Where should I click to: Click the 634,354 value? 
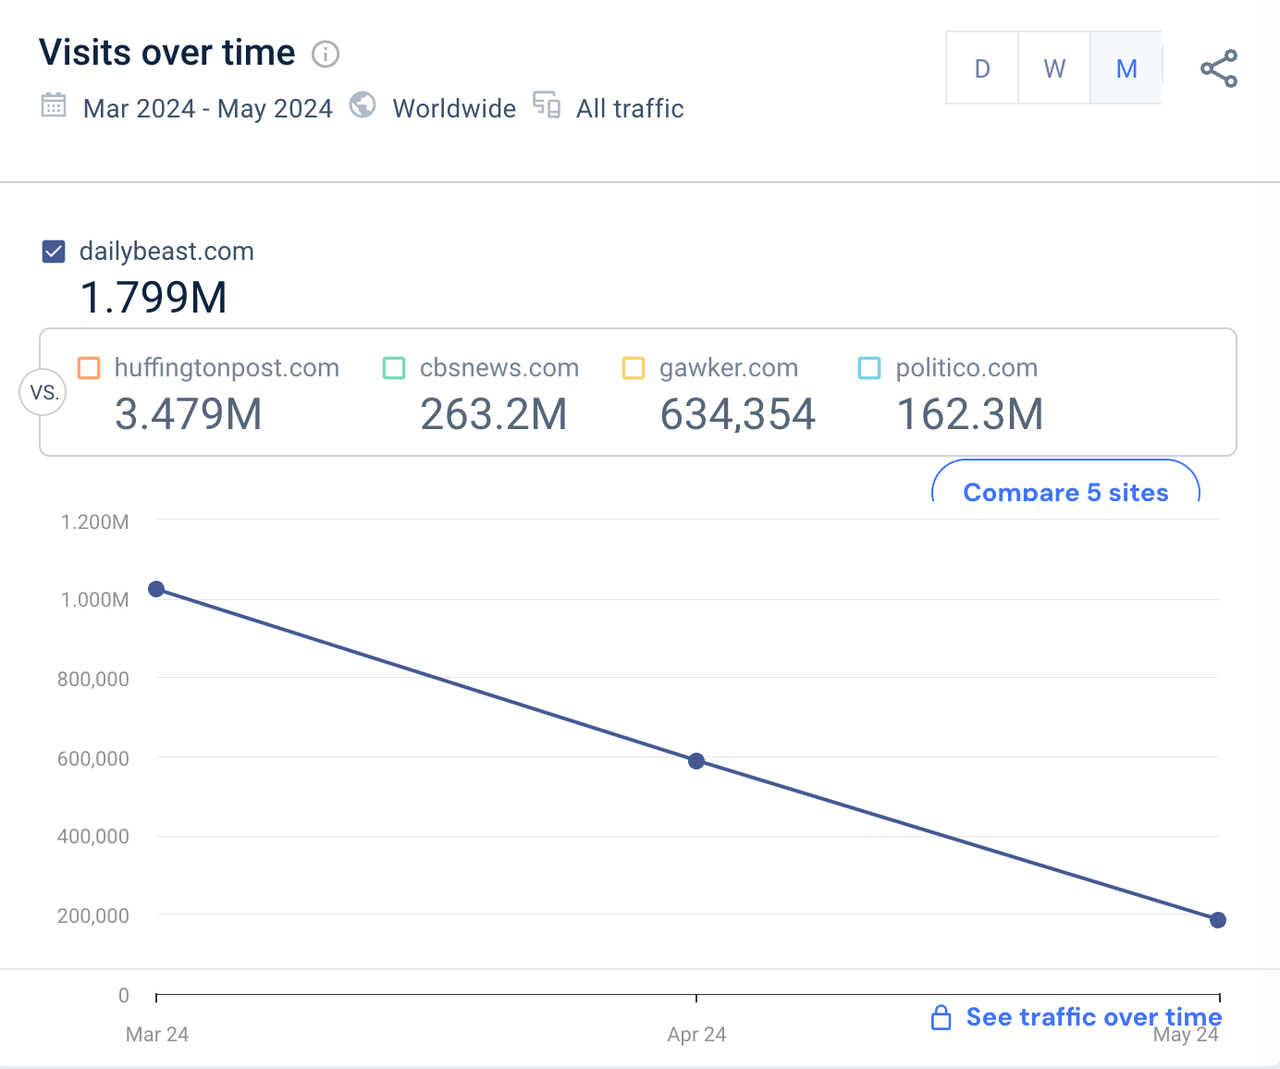[737, 414]
